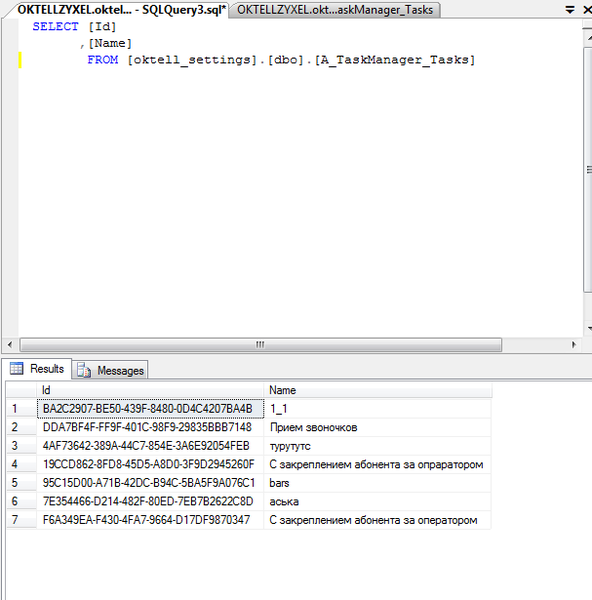Select row header number 3
This screenshot has width=592, height=600.
coord(21,446)
